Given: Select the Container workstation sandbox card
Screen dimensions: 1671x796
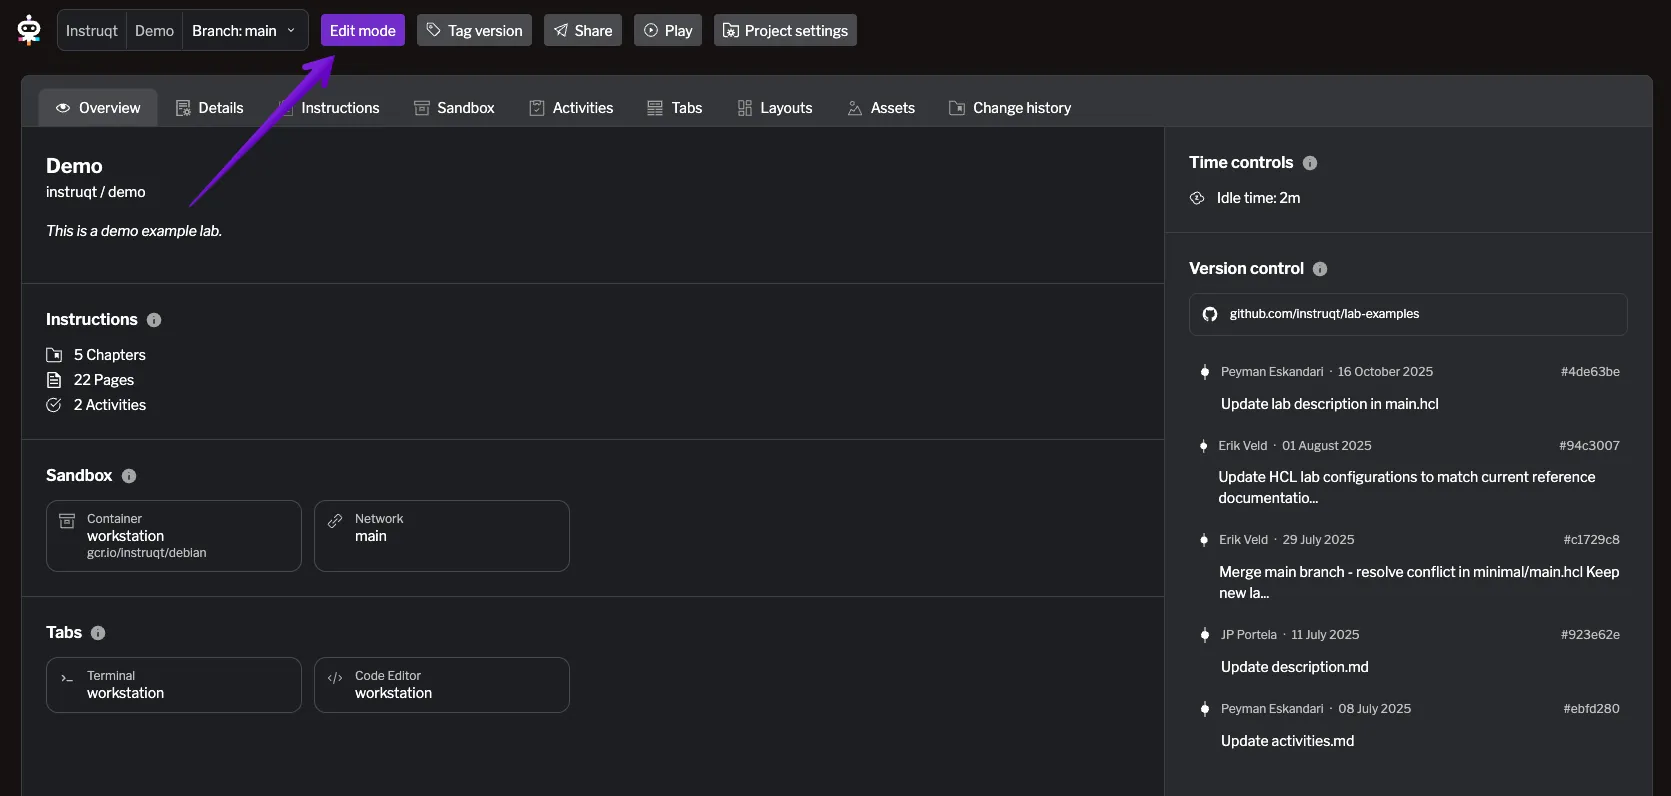Looking at the screenshot, I should coord(173,536).
